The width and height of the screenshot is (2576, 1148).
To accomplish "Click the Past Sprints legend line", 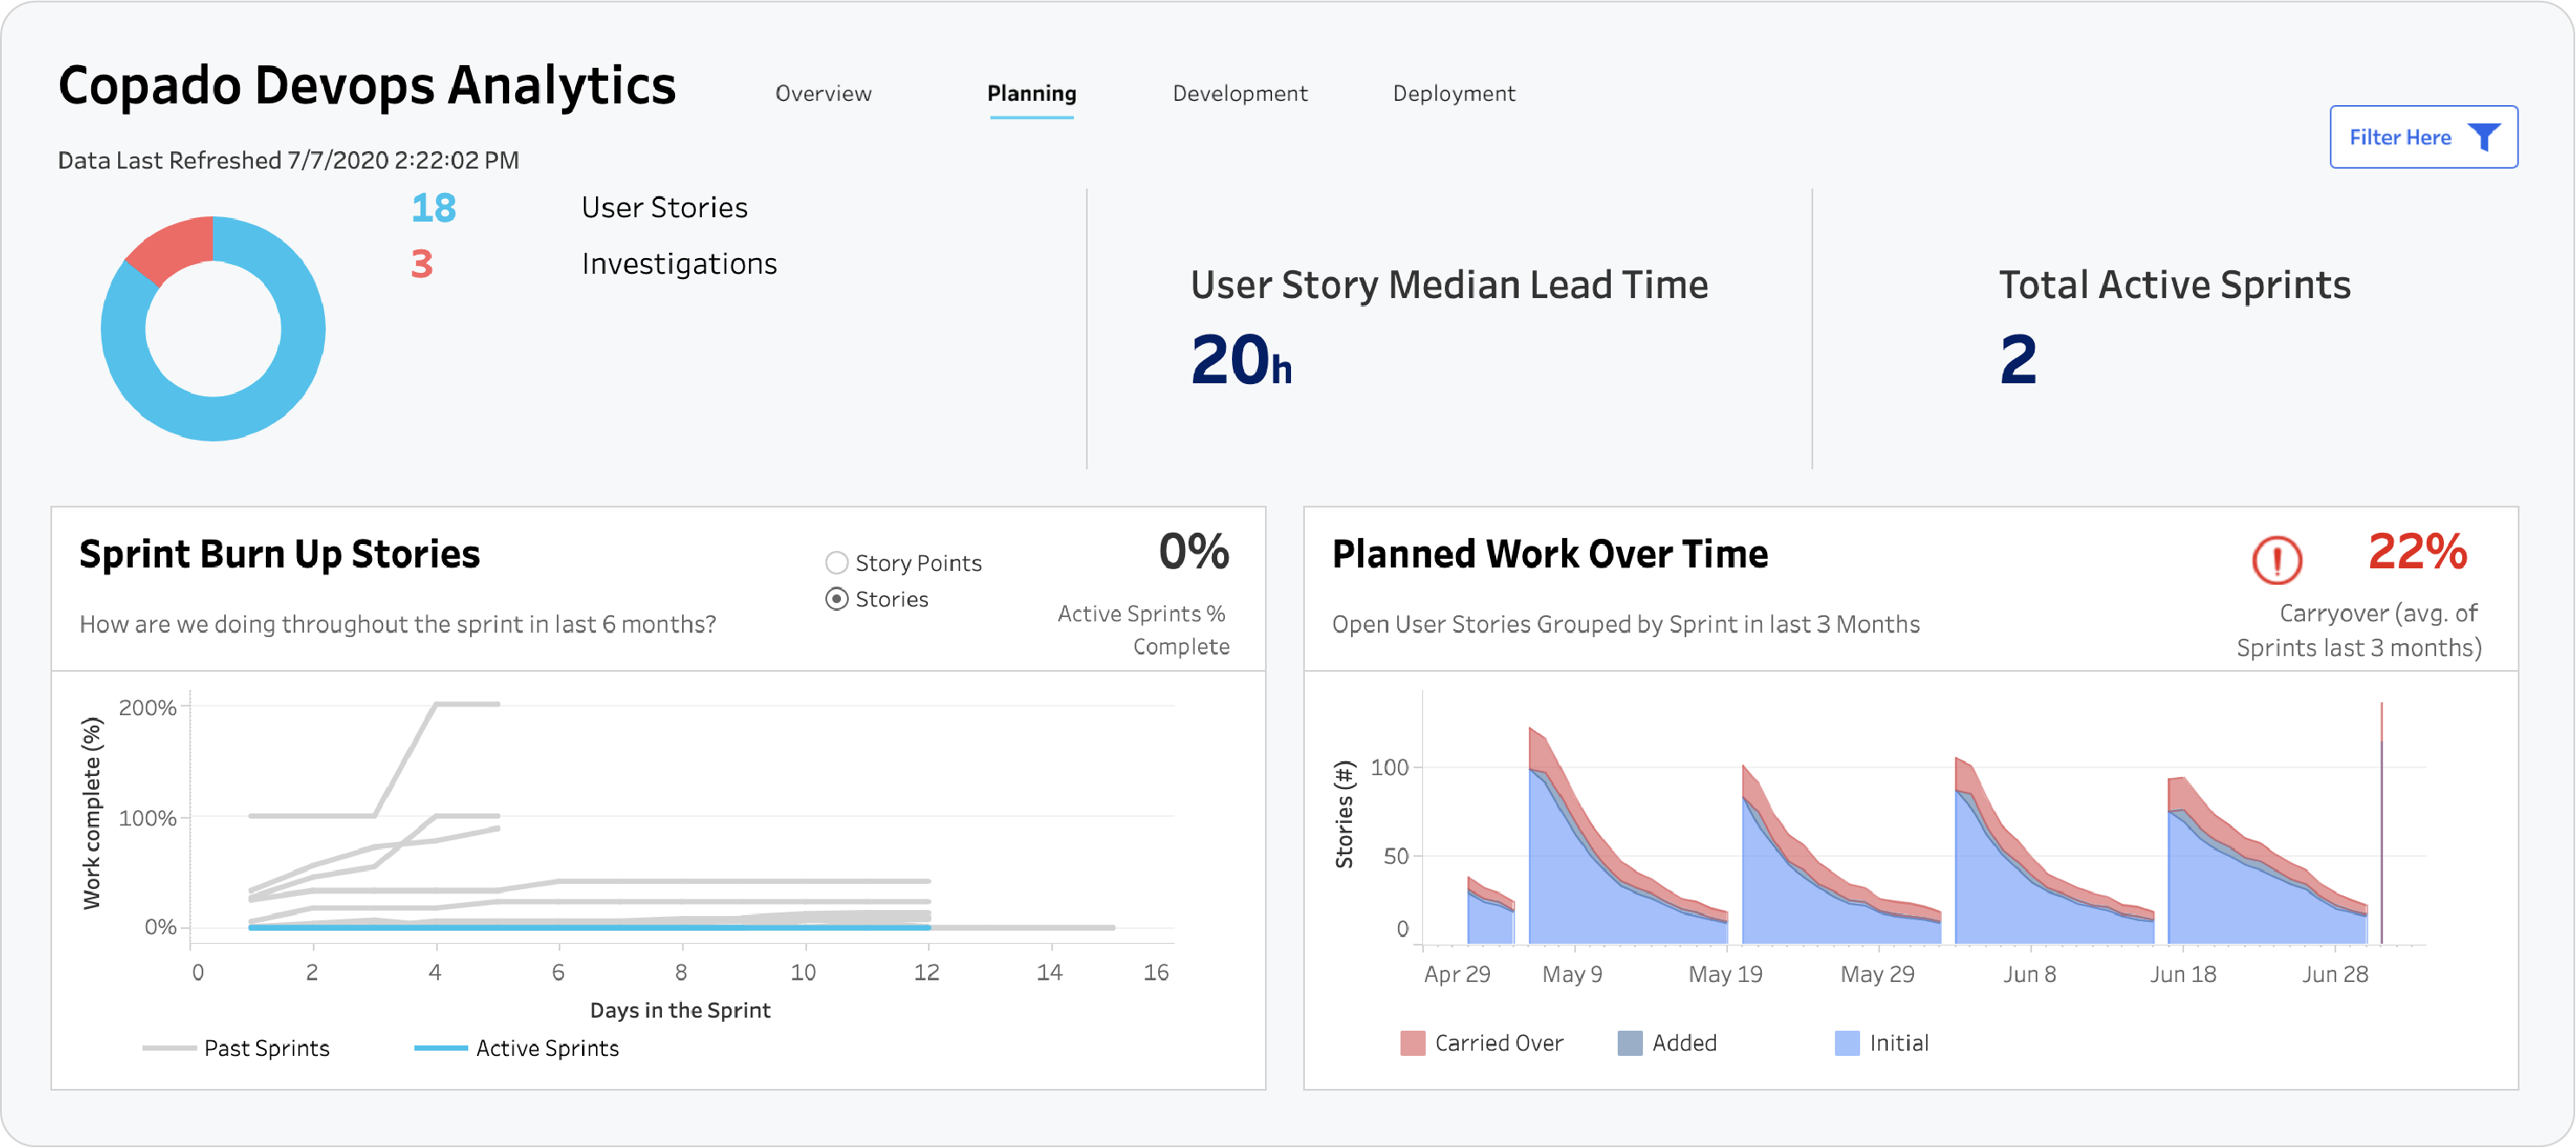I will pyautogui.click(x=169, y=1048).
